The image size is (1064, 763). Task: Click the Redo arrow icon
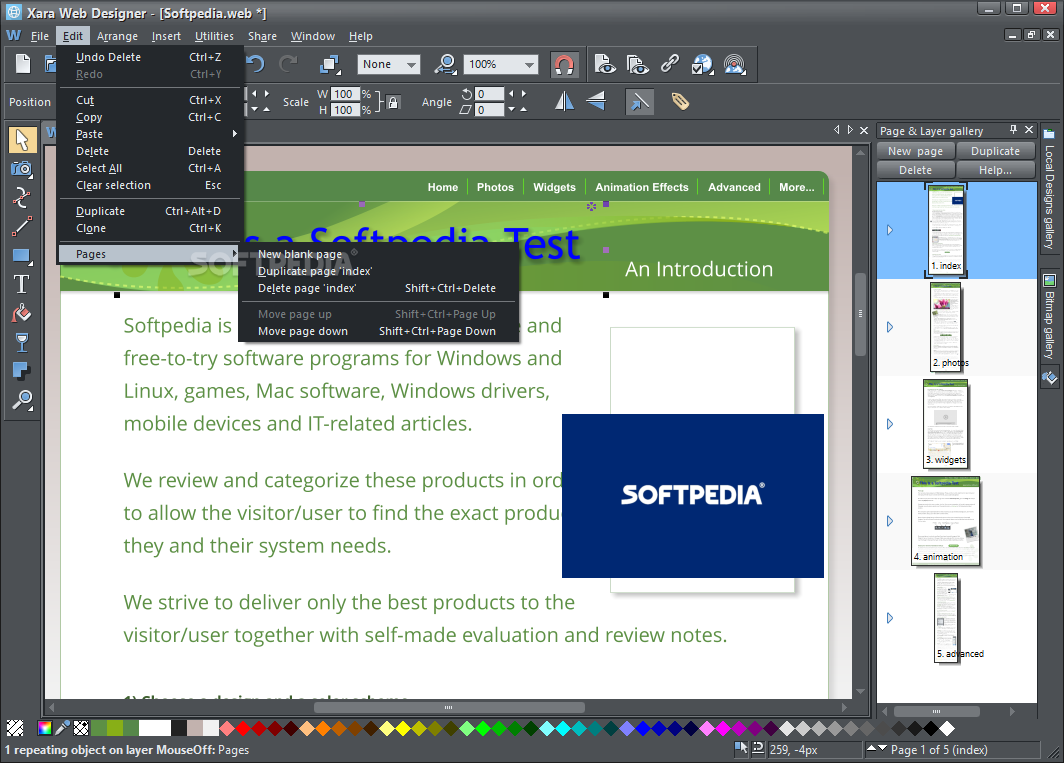tap(288, 64)
